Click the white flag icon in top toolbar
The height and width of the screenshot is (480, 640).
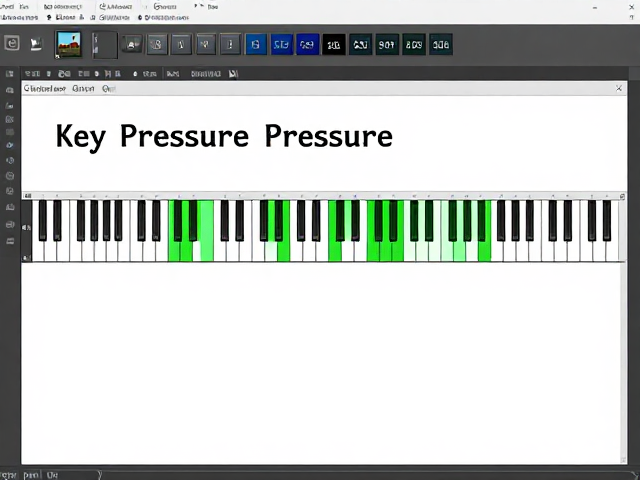tap(36, 44)
